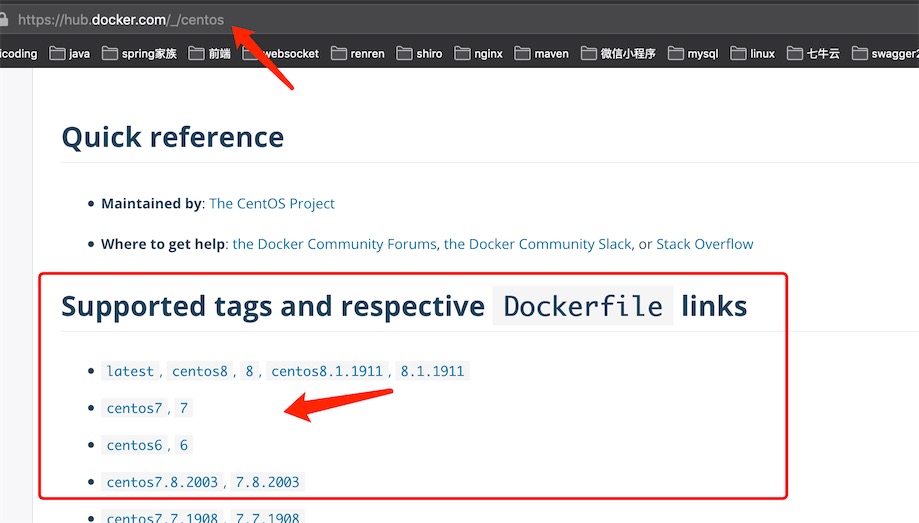Open the 七牛云 bookmarks folder
This screenshot has height=523, width=919.
pos(814,53)
